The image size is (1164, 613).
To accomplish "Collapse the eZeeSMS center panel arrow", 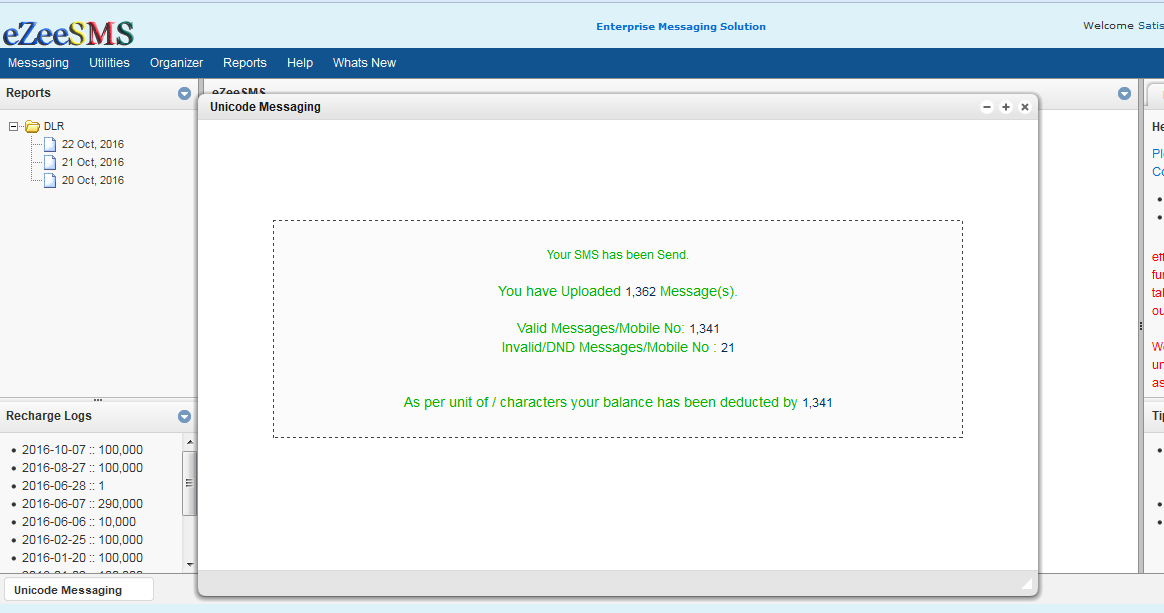I will (x=1124, y=94).
